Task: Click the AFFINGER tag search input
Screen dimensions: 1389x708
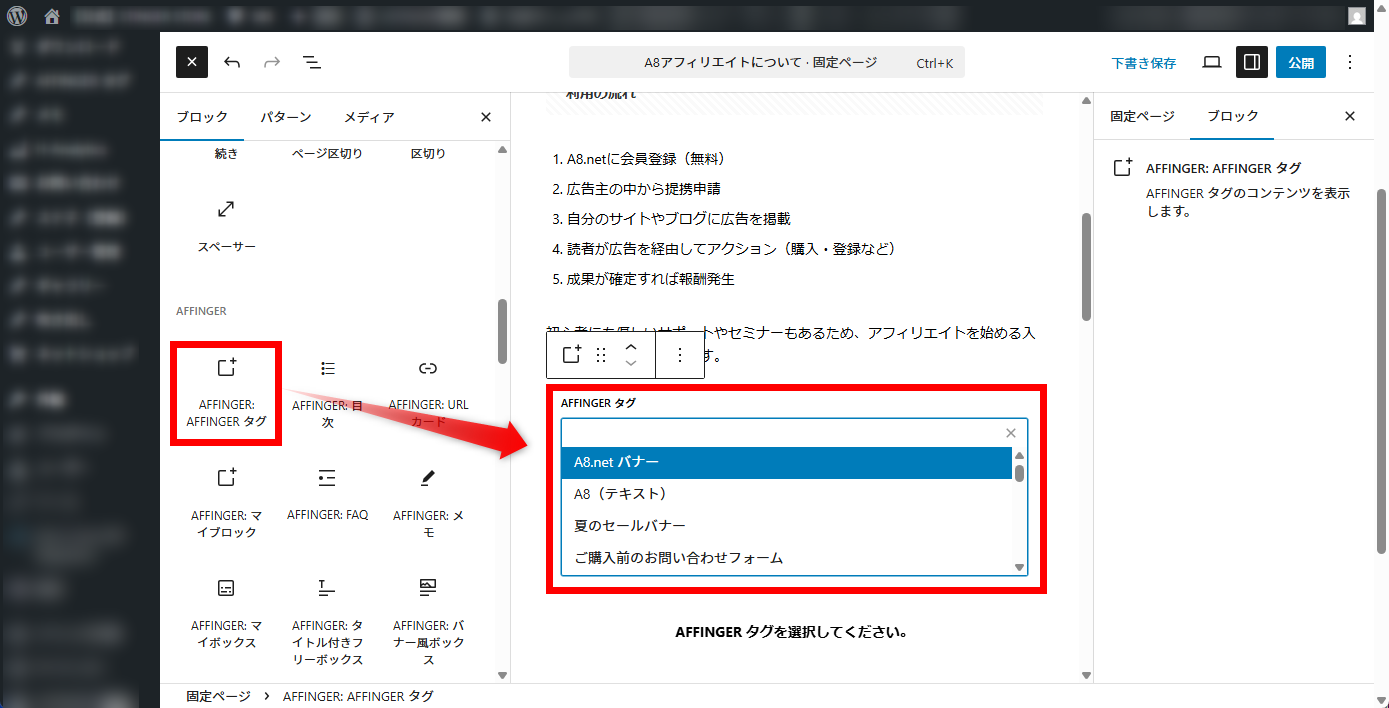Action: pyautogui.click(x=782, y=433)
